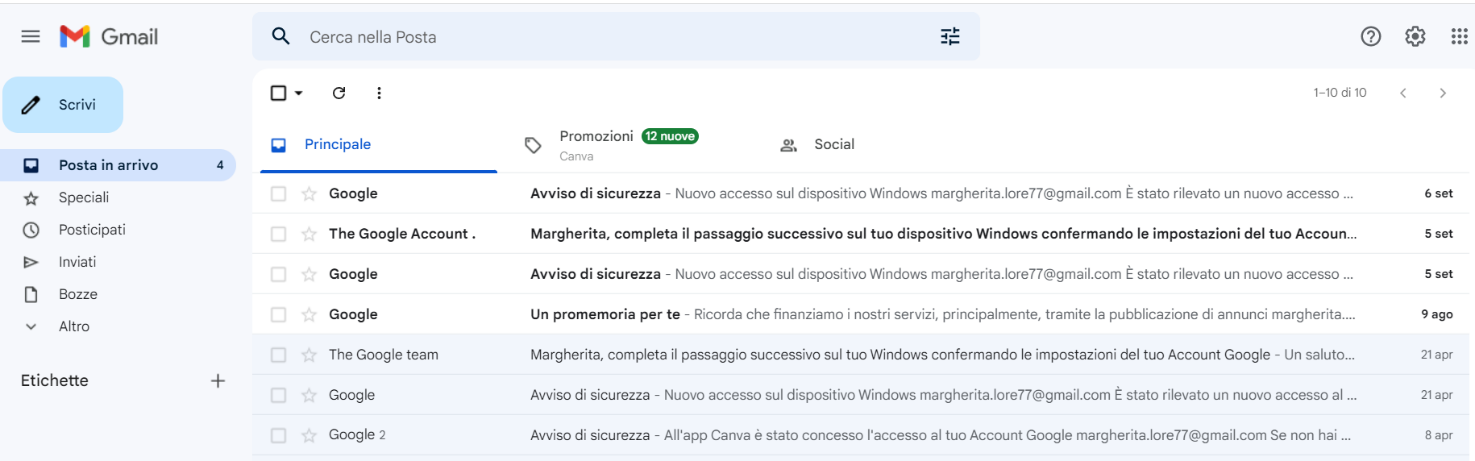Select the Google email dated 6 set
The image size is (1475, 461).
click(x=279, y=194)
